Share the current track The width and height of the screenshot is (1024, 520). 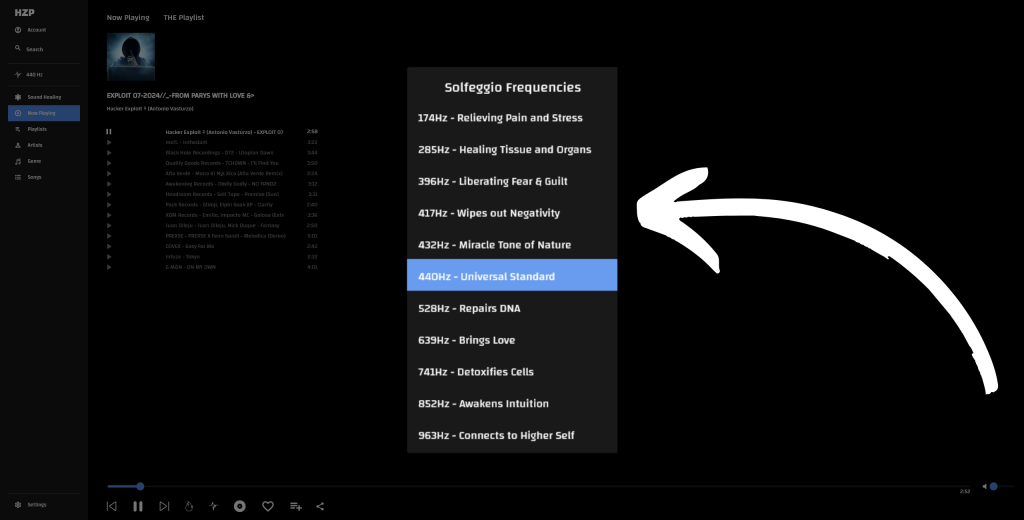point(320,506)
